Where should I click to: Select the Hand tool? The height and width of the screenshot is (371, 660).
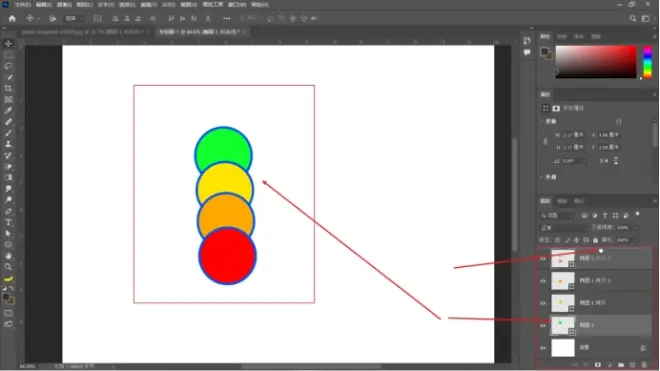[x=8, y=256]
